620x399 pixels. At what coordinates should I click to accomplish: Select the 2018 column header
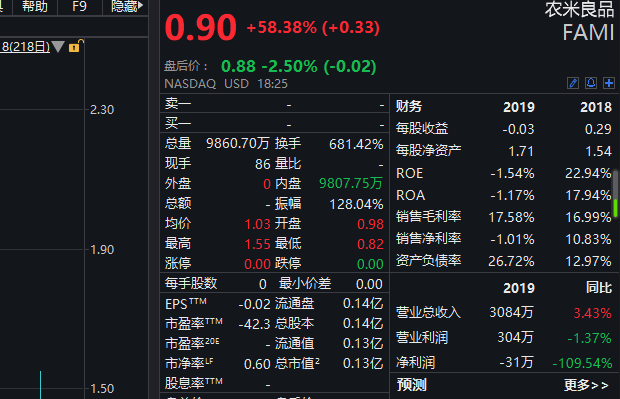(x=596, y=107)
